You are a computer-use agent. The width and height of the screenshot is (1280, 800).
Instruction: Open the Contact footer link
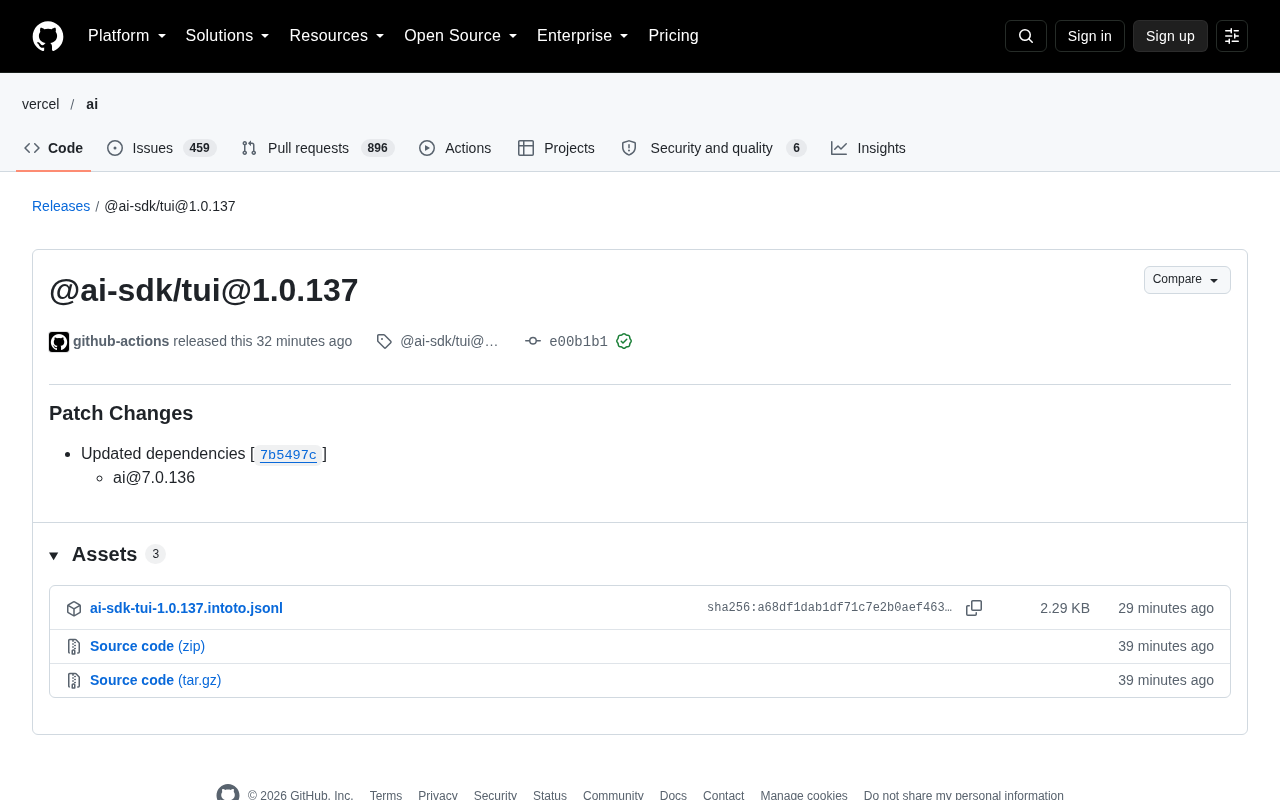coord(723,795)
